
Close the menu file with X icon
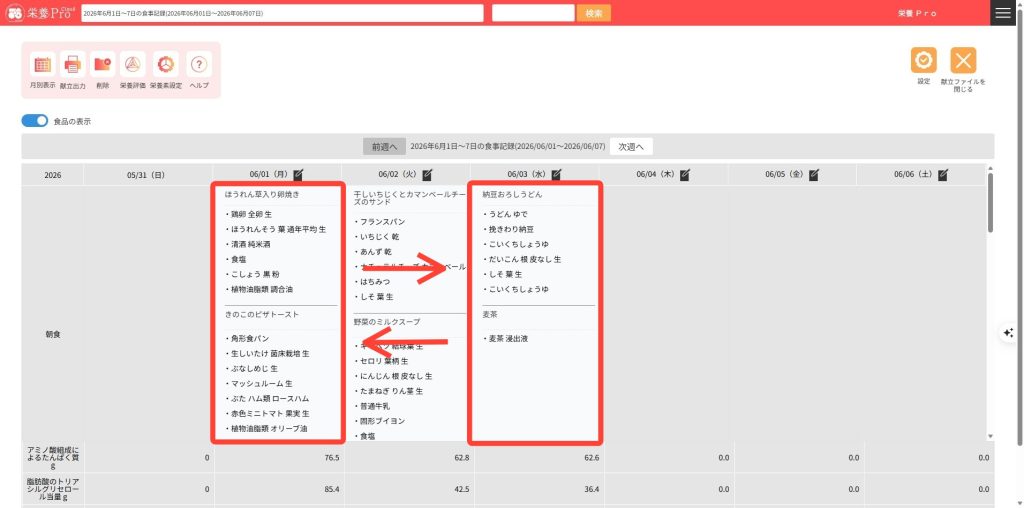pos(963,60)
